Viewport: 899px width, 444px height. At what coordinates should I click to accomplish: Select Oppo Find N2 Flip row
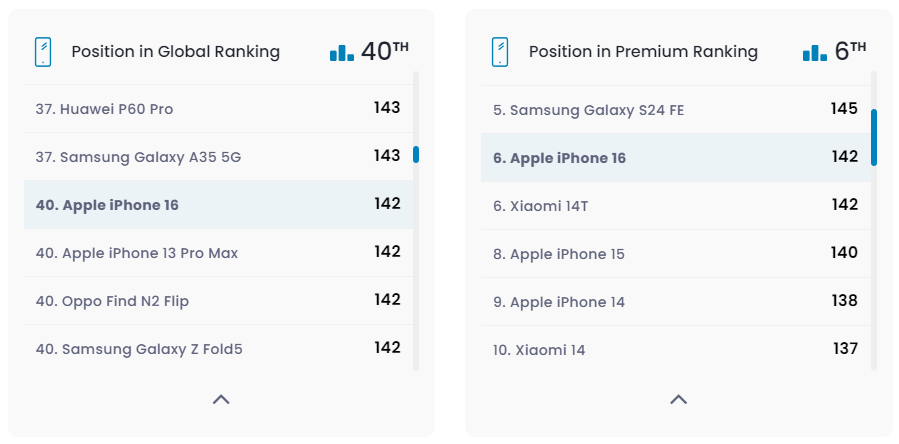(x=112, y=301)
